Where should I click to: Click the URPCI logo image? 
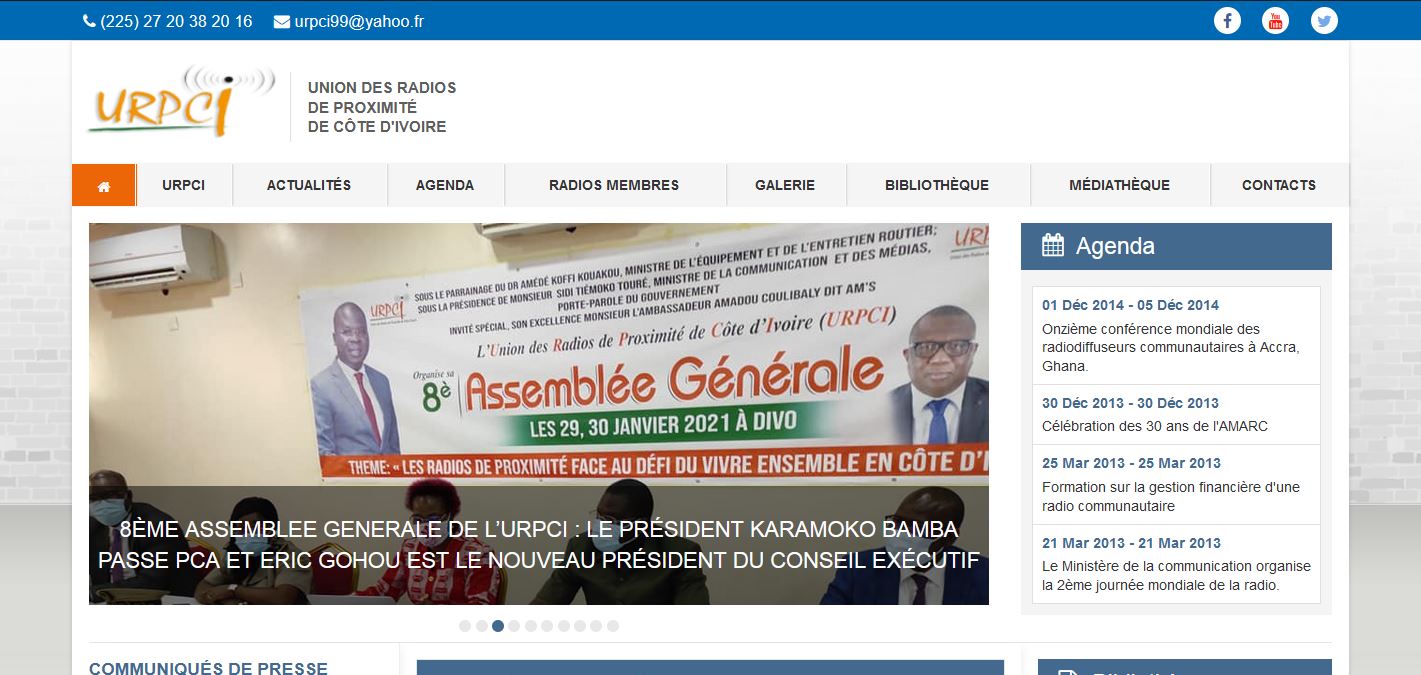(181, 101)
